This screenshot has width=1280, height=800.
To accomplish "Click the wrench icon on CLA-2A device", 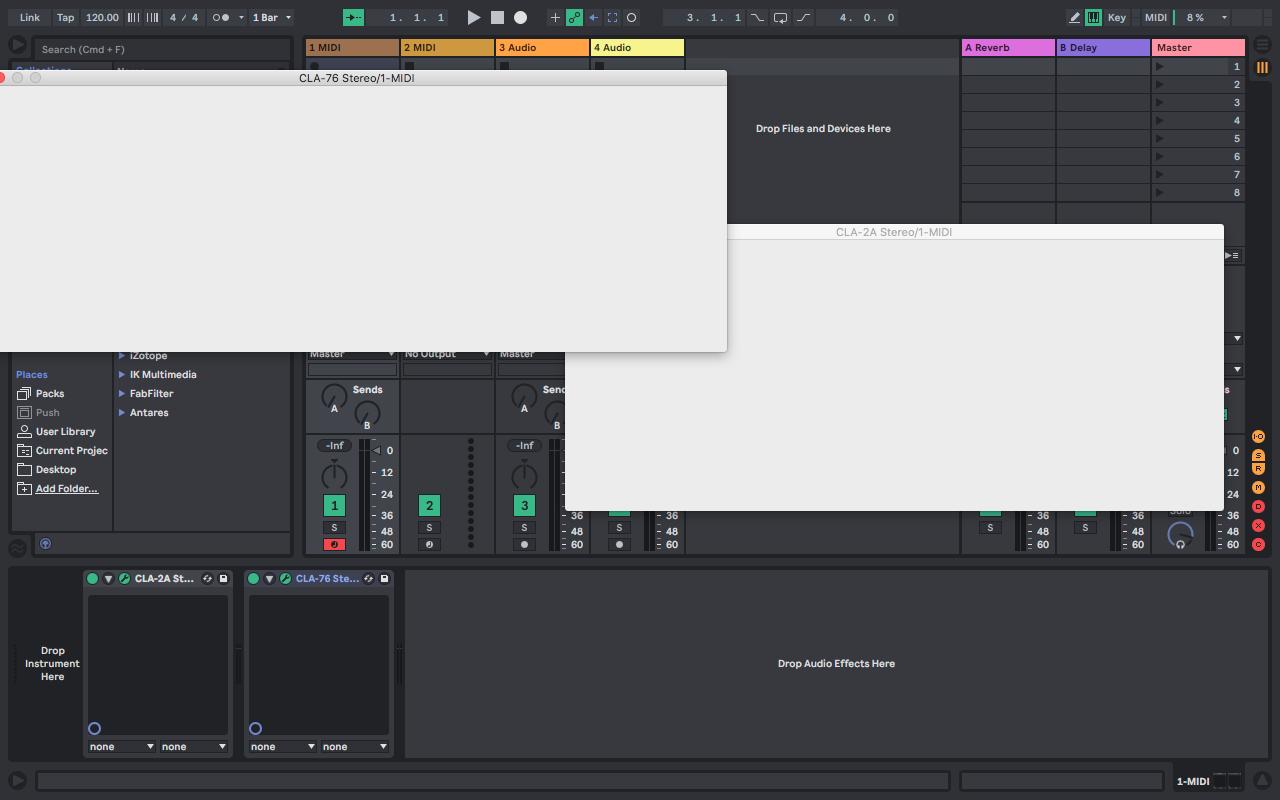I will point(125,579).
